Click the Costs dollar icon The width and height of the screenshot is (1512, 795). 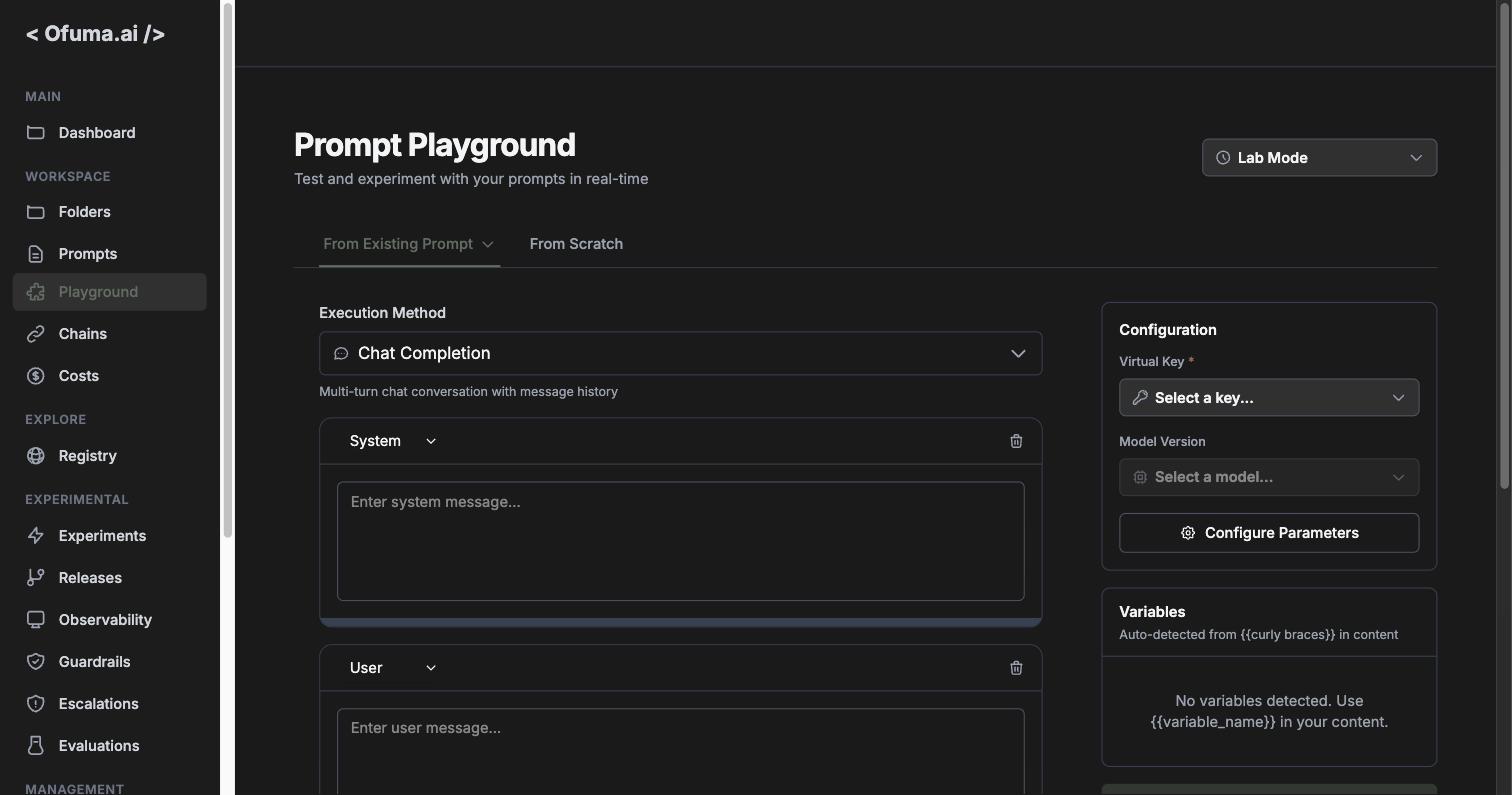pos(36,376)
